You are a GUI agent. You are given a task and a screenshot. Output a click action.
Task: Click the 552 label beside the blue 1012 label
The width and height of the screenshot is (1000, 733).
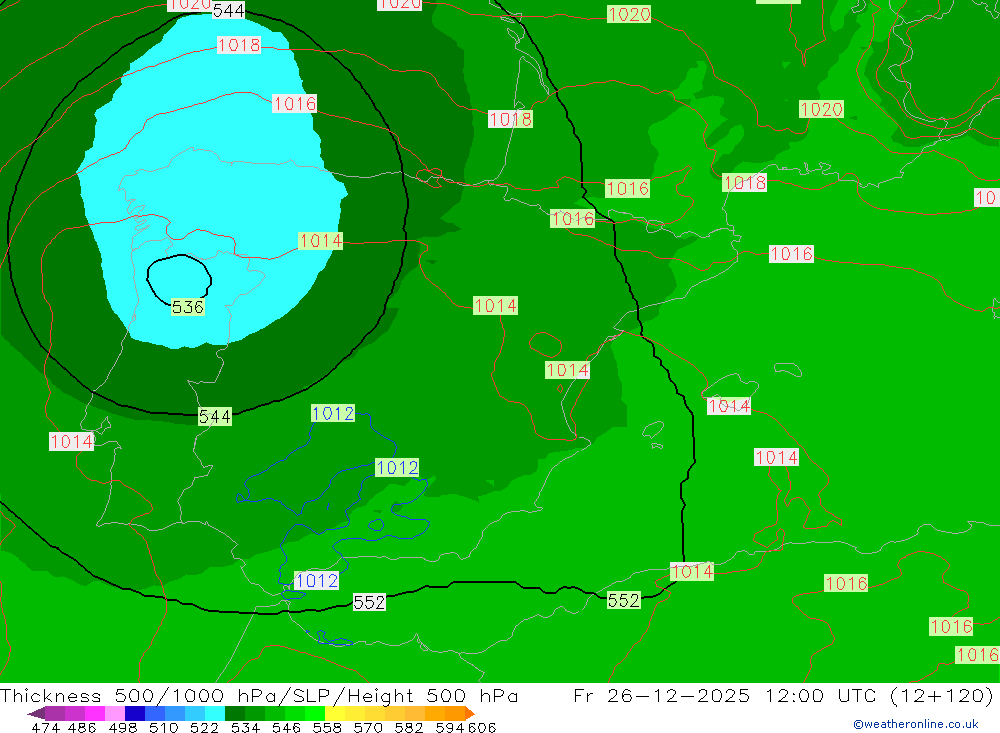click(369, 602)
